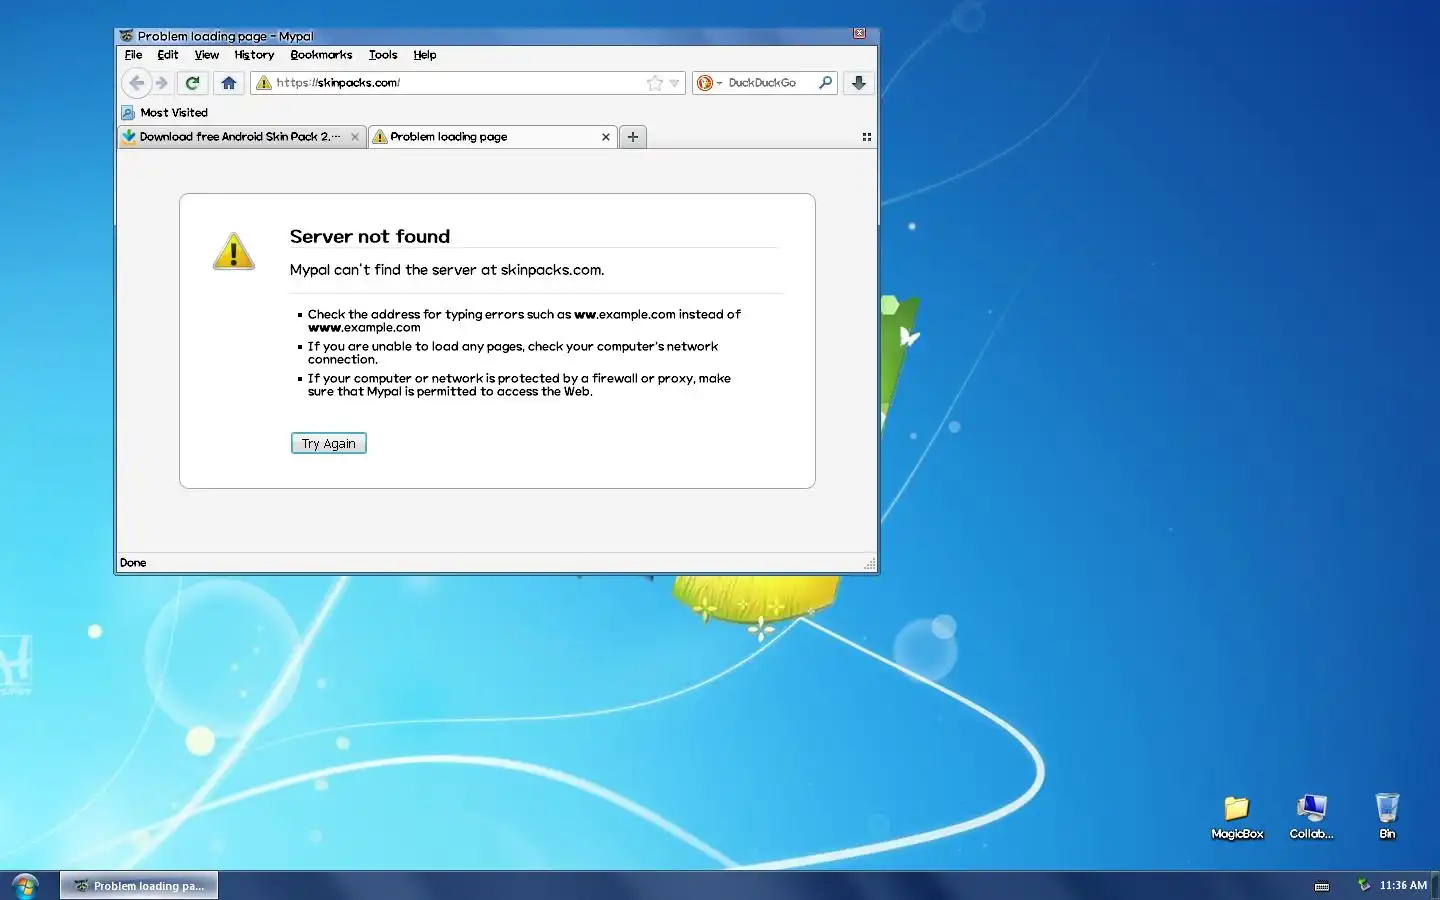Reload the page with the green refresh icon
This screenshot has width=1440, height=900.
click(x=193, y=83)
